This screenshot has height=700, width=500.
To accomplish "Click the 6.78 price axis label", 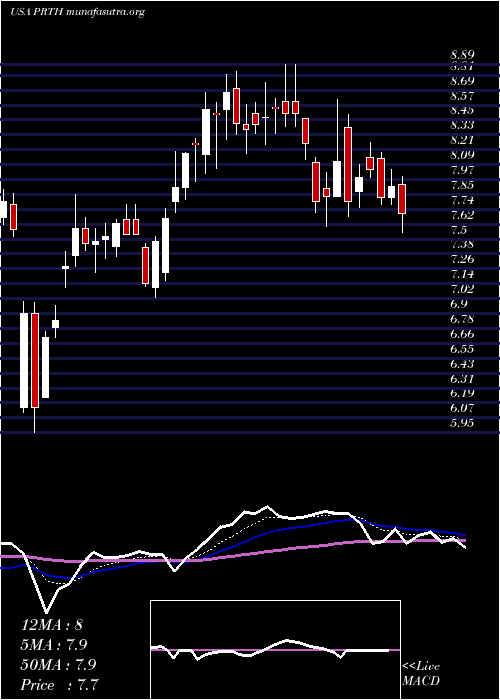I will (x=462, y=319).
